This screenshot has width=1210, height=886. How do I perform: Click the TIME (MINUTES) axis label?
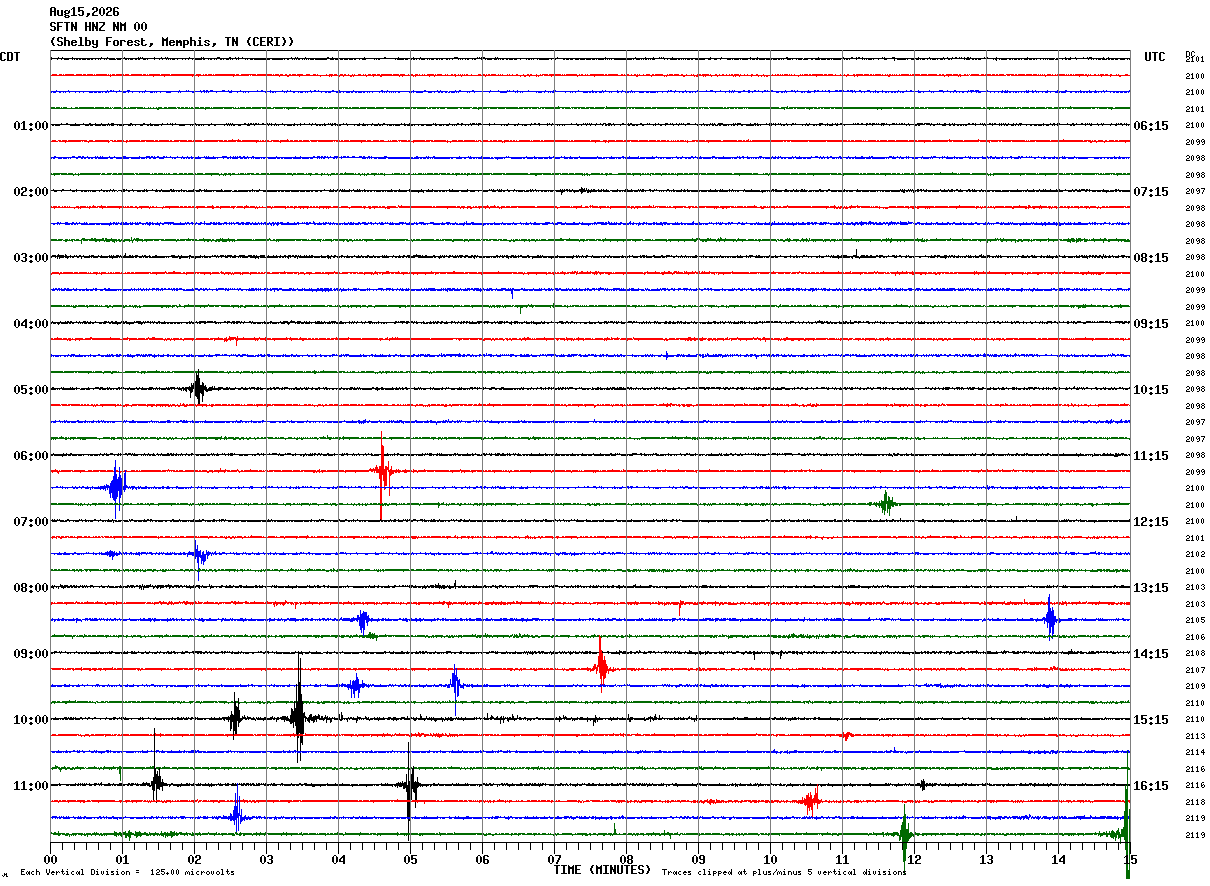click(602, 870)
